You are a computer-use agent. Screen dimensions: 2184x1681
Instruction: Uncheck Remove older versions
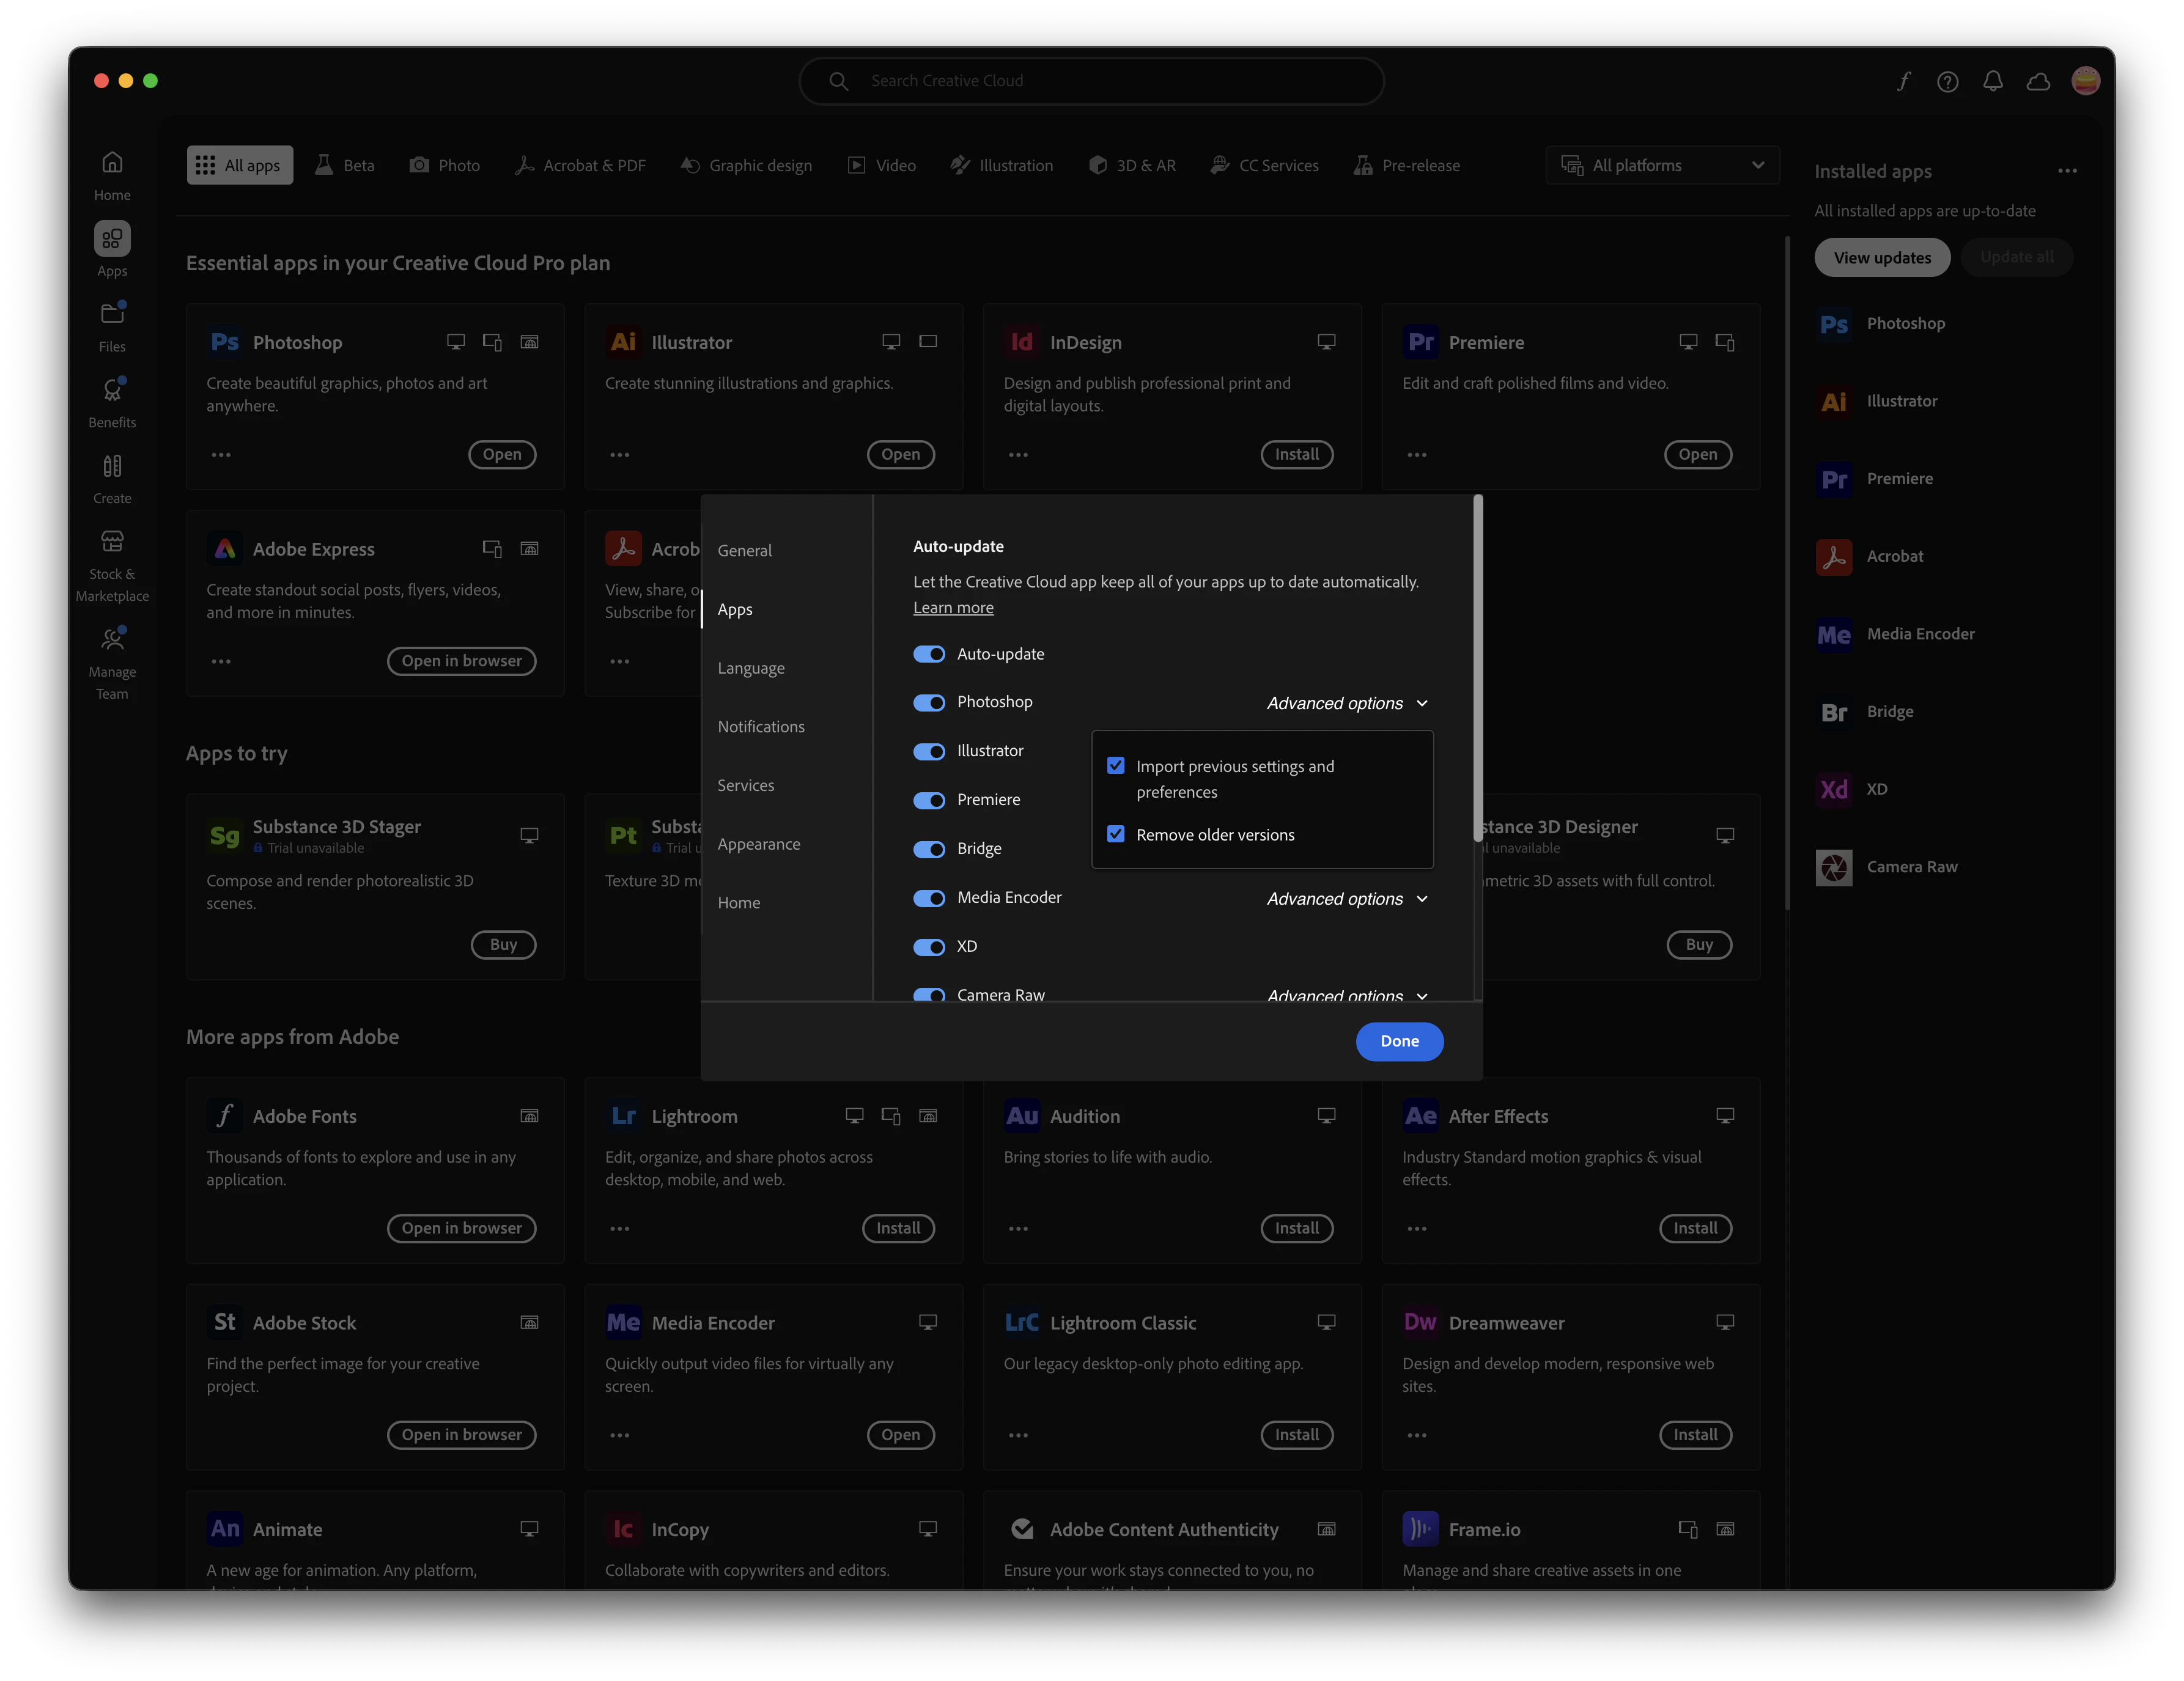click(x=1116, y=834)
